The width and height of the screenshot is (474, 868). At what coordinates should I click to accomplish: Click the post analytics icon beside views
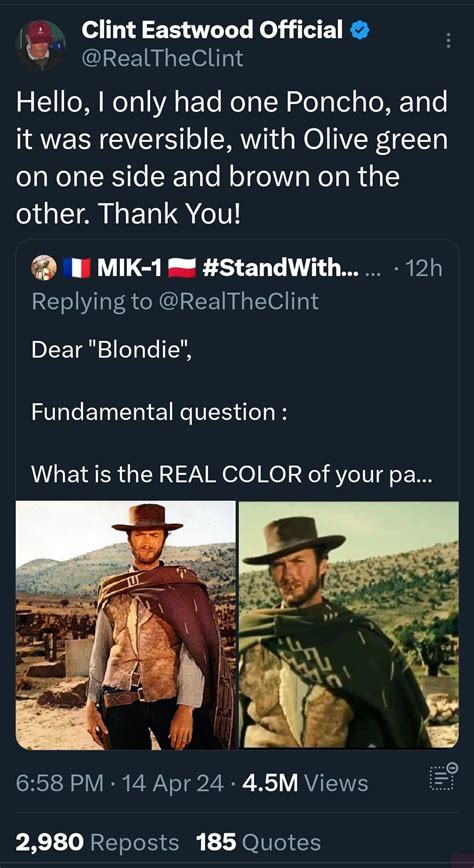(x=443, y=775)
